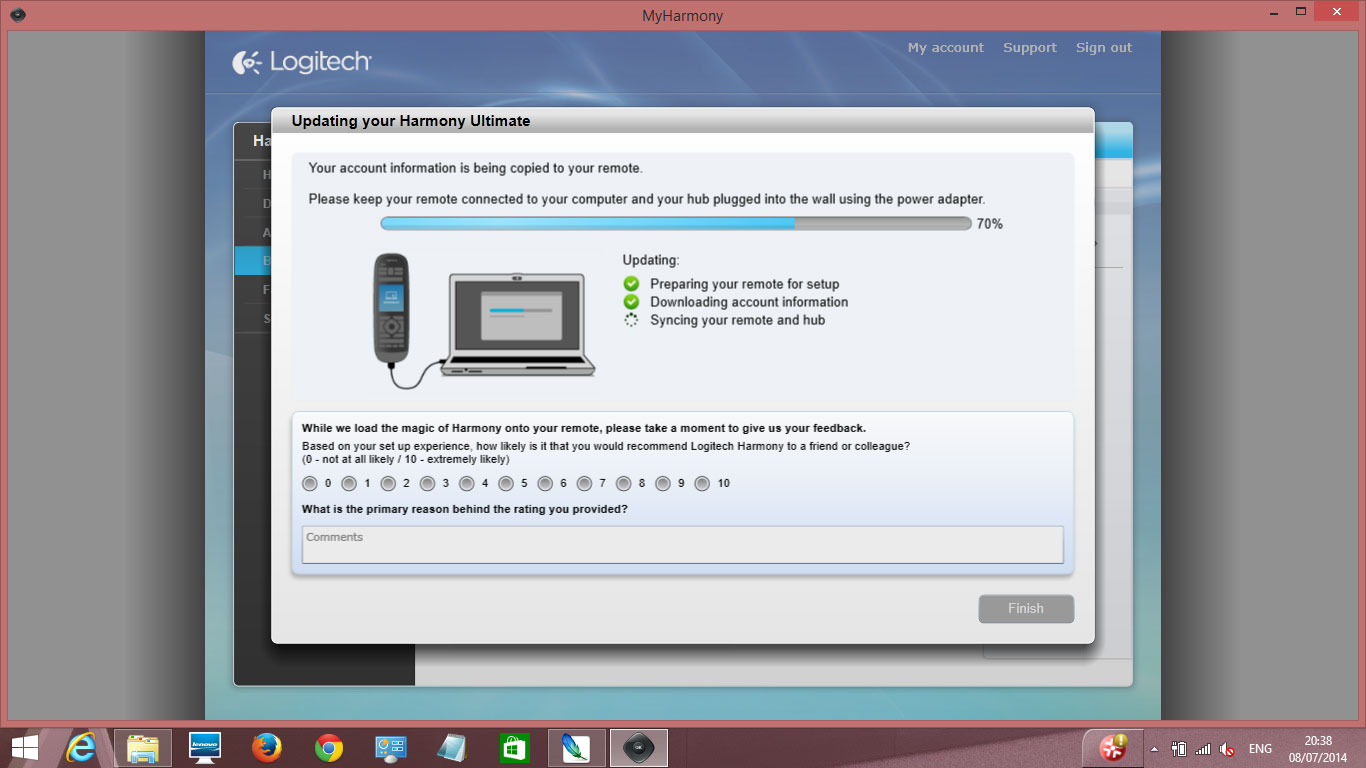Switch to the MyHarmony taskbar button

click(638, 748)
